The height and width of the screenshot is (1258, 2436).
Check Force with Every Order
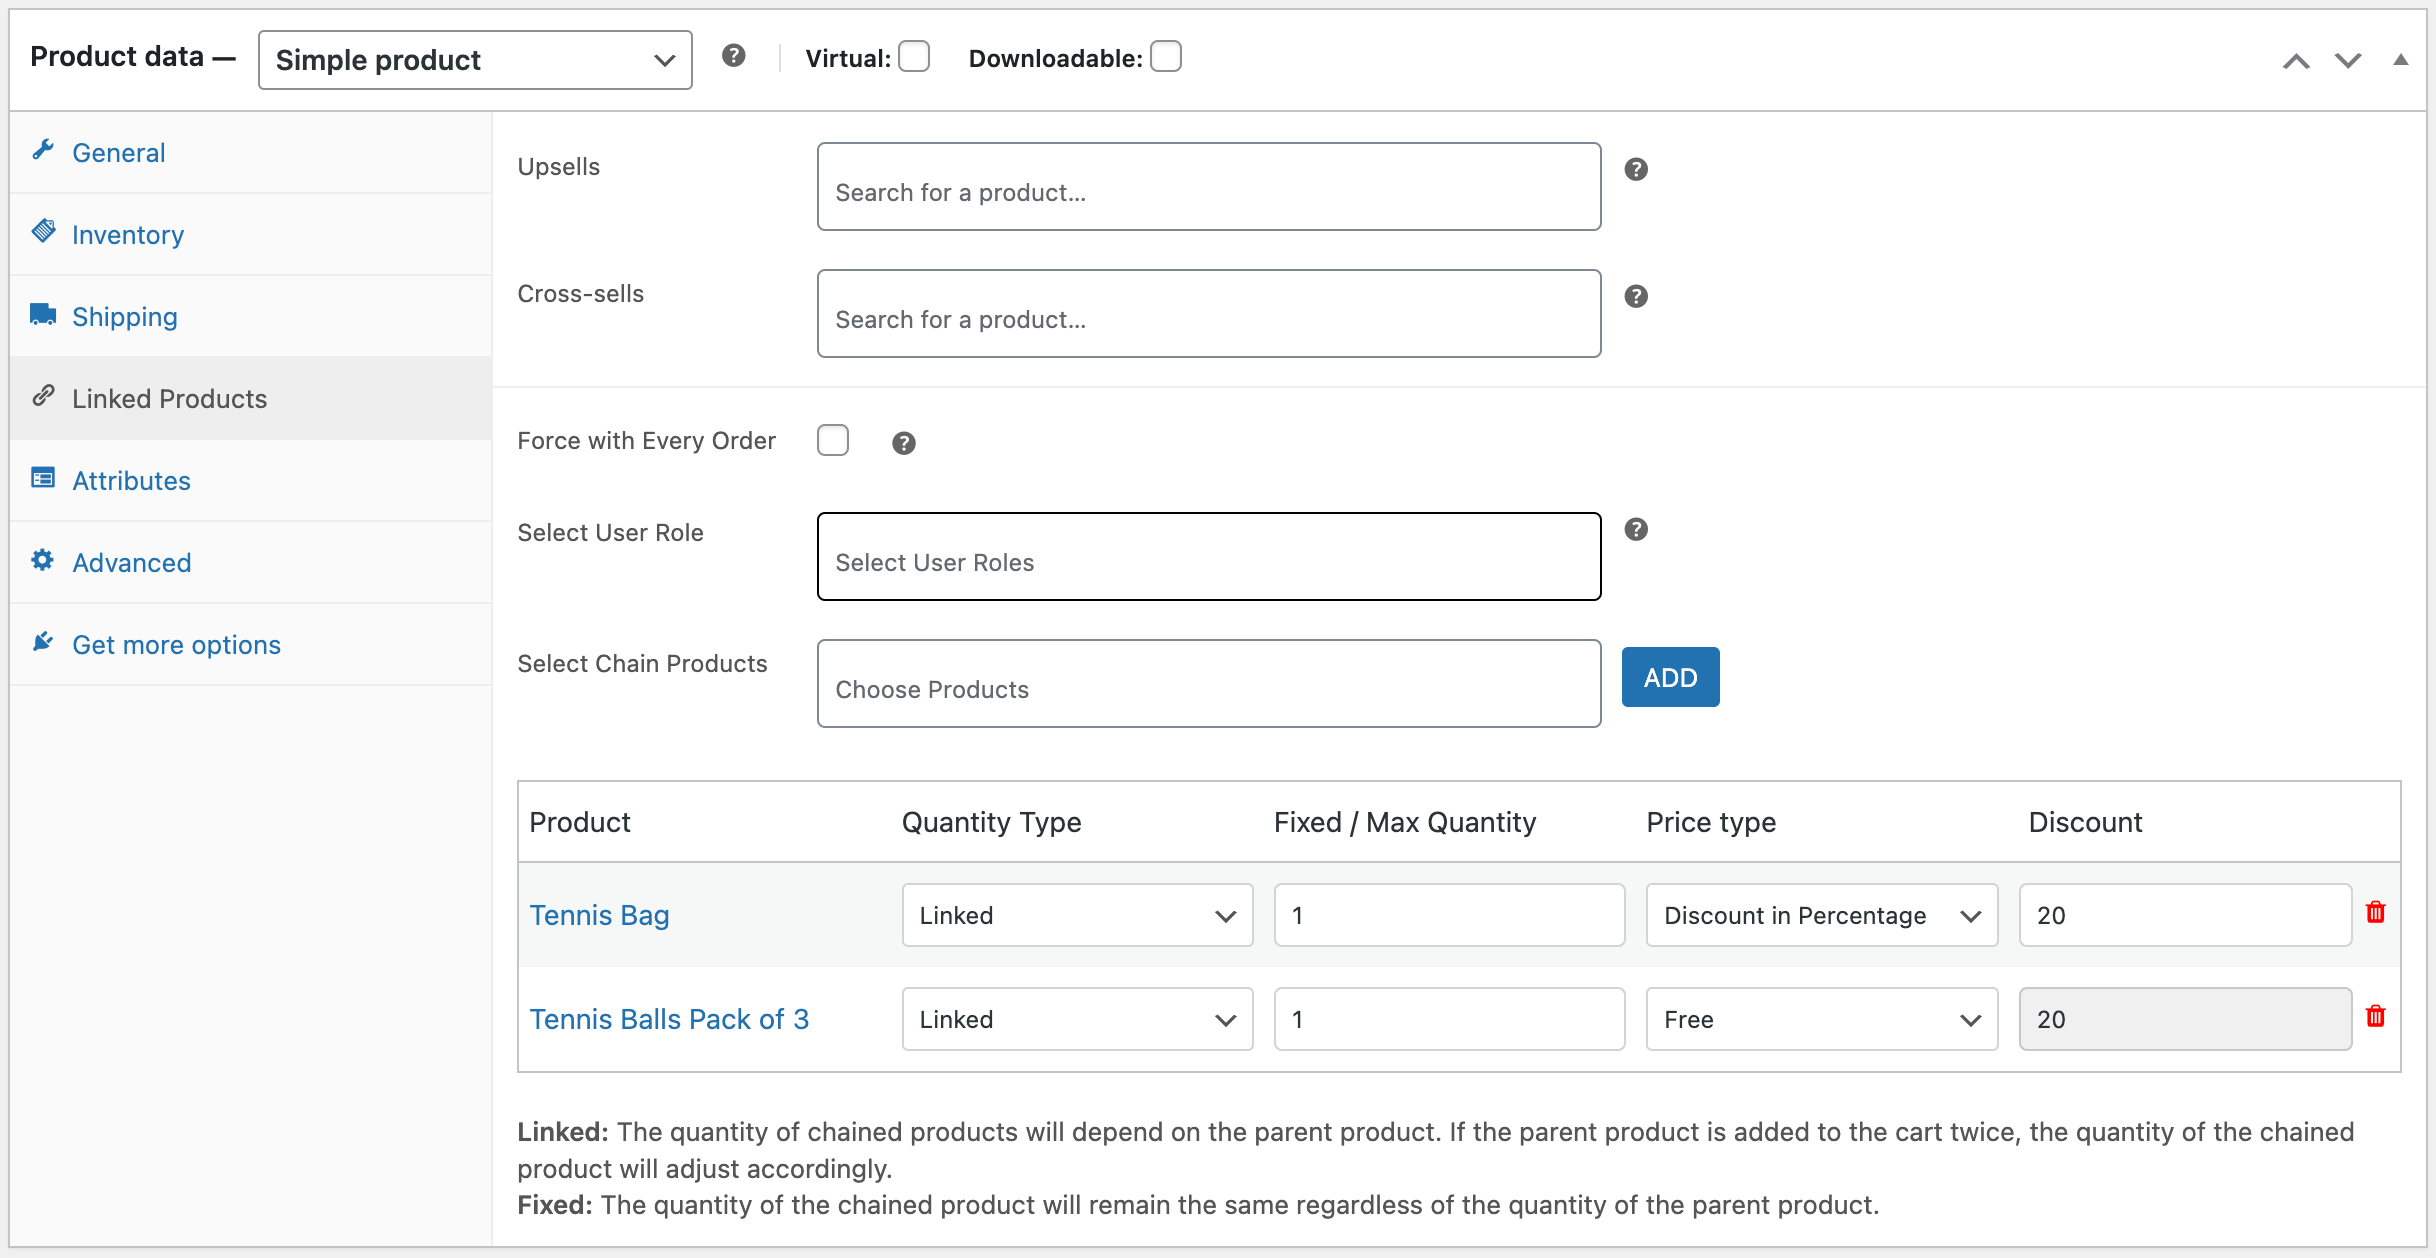pos(833,440)
